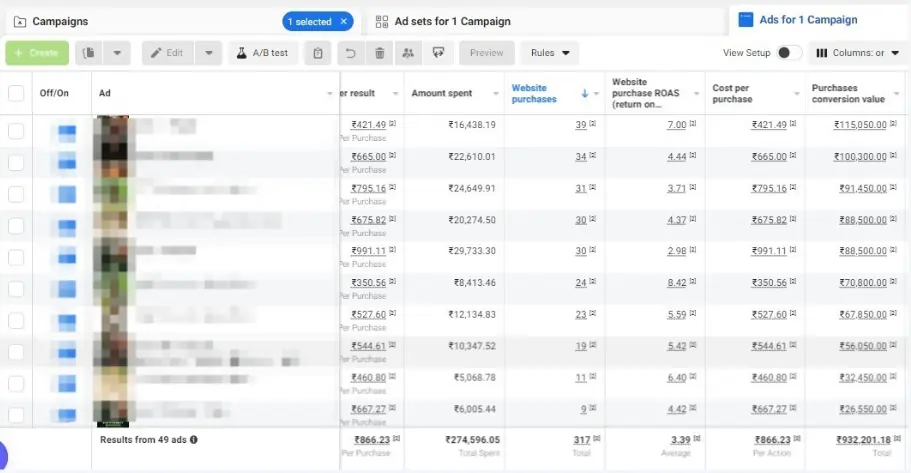Toggle the first ad's Off/On switch

66,131
